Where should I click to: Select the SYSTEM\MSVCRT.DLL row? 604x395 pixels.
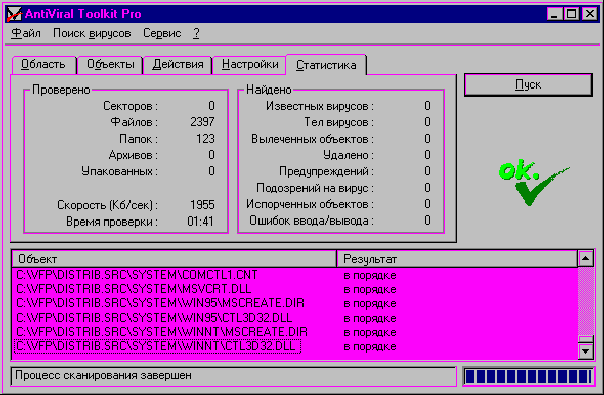(295, 289)
